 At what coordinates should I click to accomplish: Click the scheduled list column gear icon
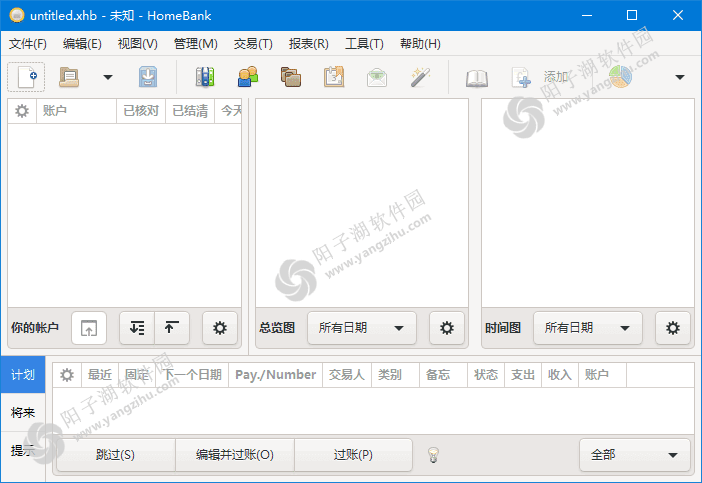pos(67,375)
